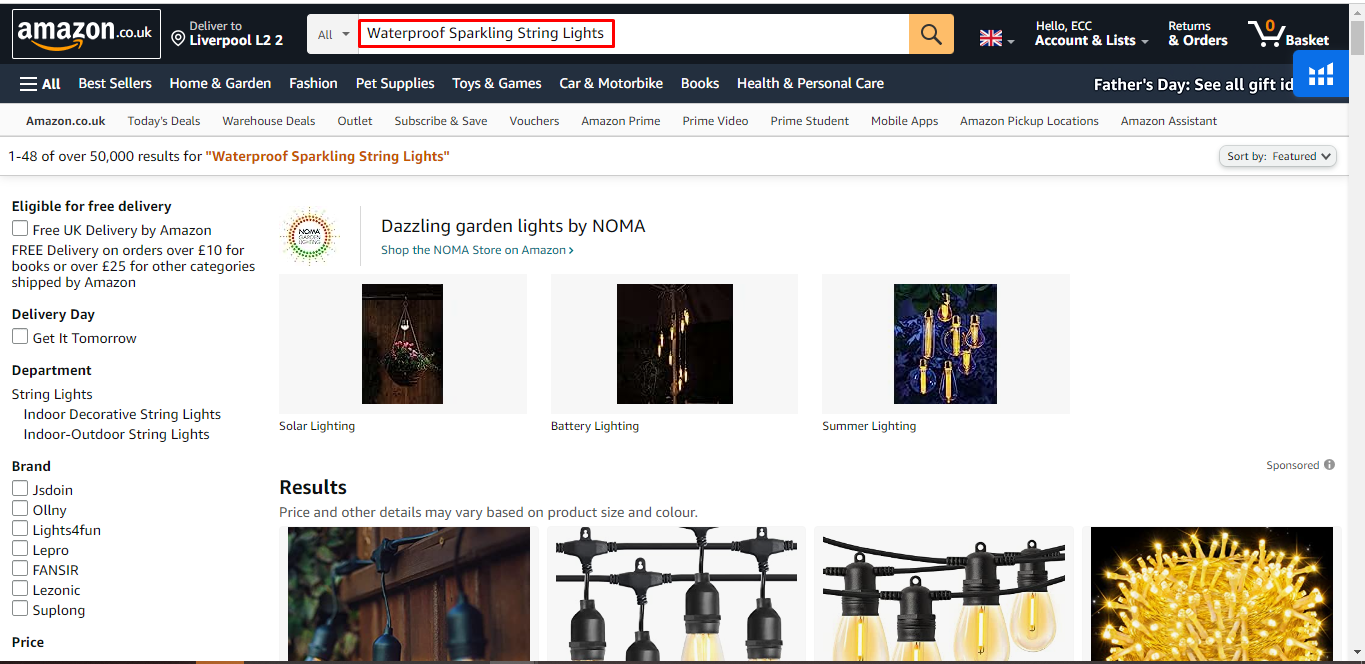Open the Sort by Featured dropdown

coord(1278,156)
